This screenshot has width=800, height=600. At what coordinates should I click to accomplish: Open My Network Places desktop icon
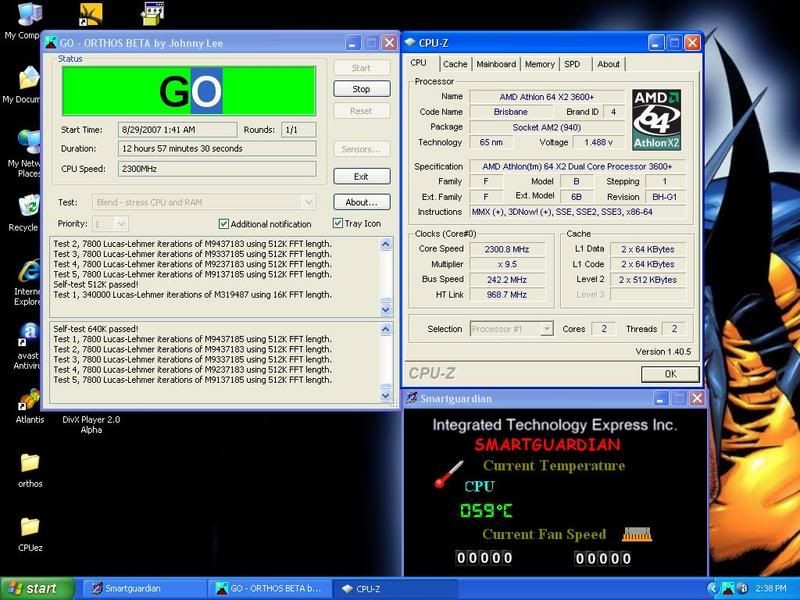pyautogui.click(x=29, y=142)
